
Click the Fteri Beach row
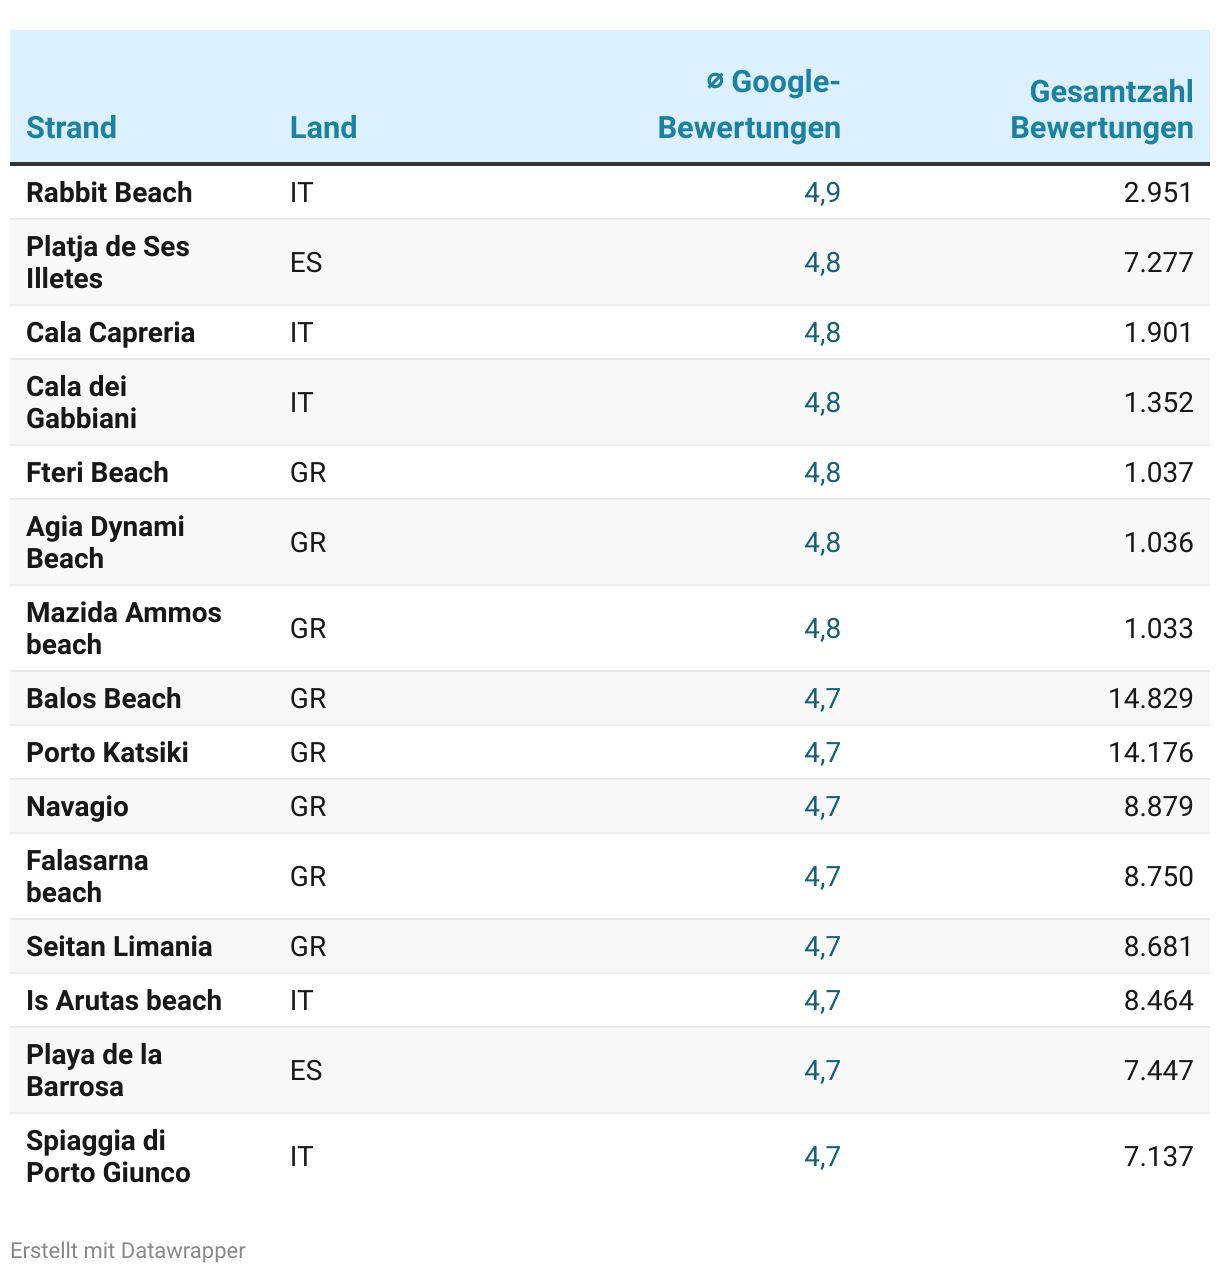(x=97, y=473)
